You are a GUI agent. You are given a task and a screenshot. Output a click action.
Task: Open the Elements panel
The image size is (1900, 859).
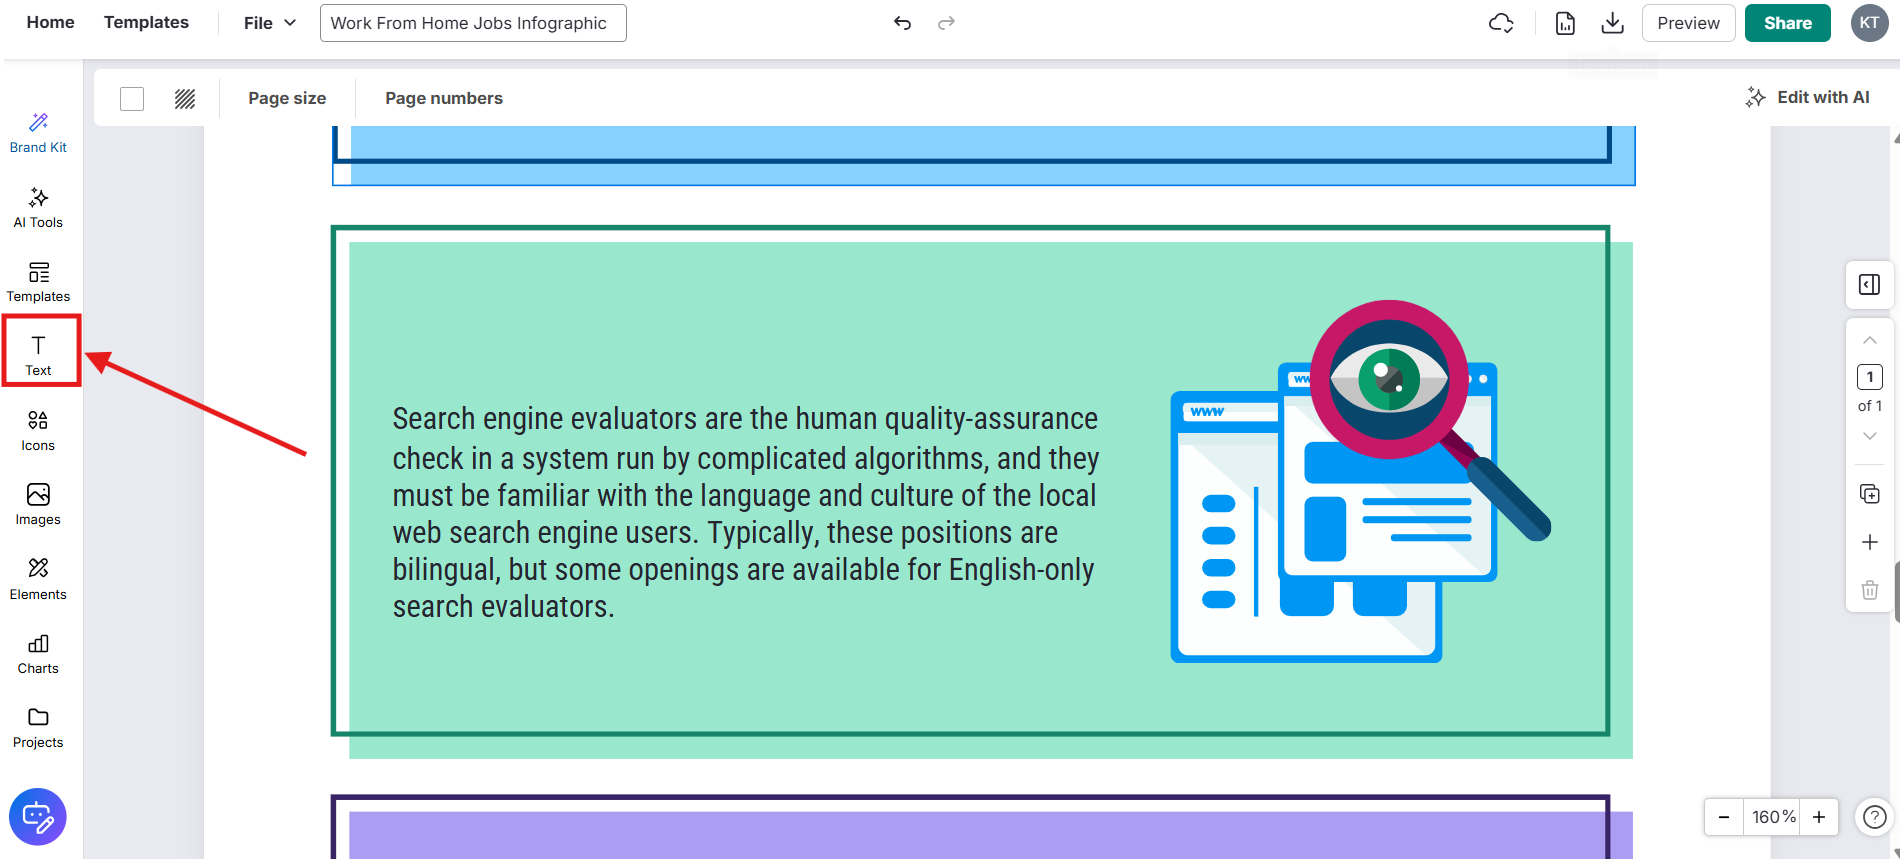pyautogui.click(x=38, y=579)
